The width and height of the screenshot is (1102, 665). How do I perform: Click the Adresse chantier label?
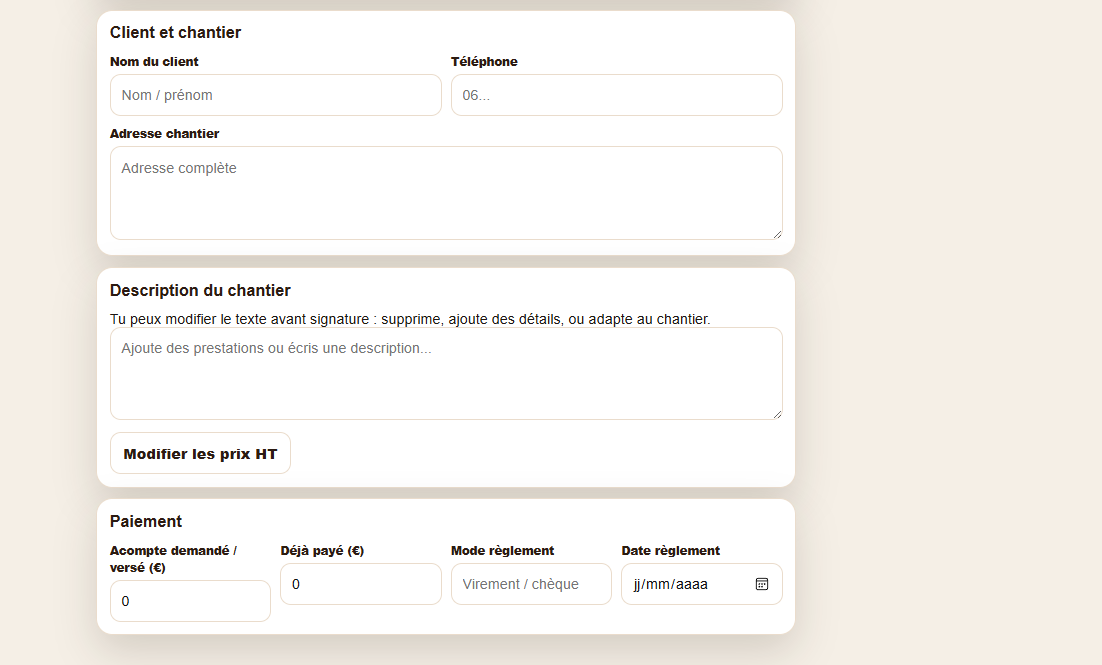point(164,134)
